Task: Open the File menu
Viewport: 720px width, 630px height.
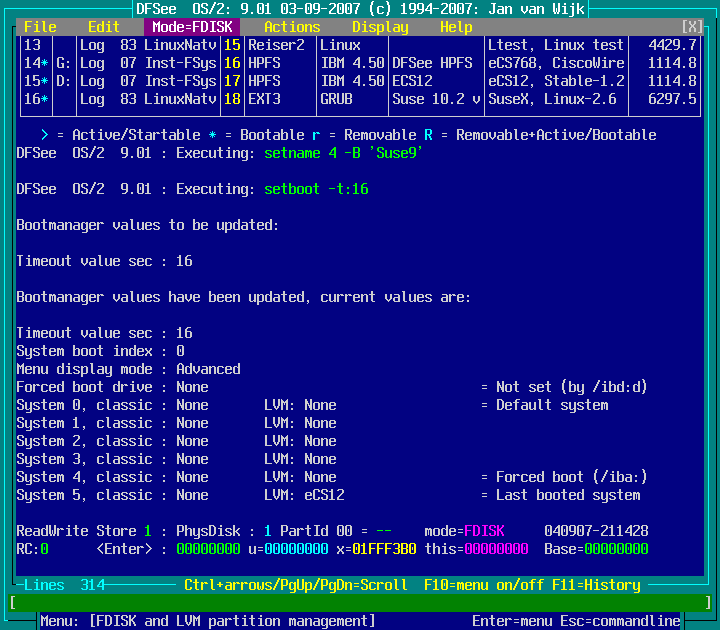Action: coord(40,27)
